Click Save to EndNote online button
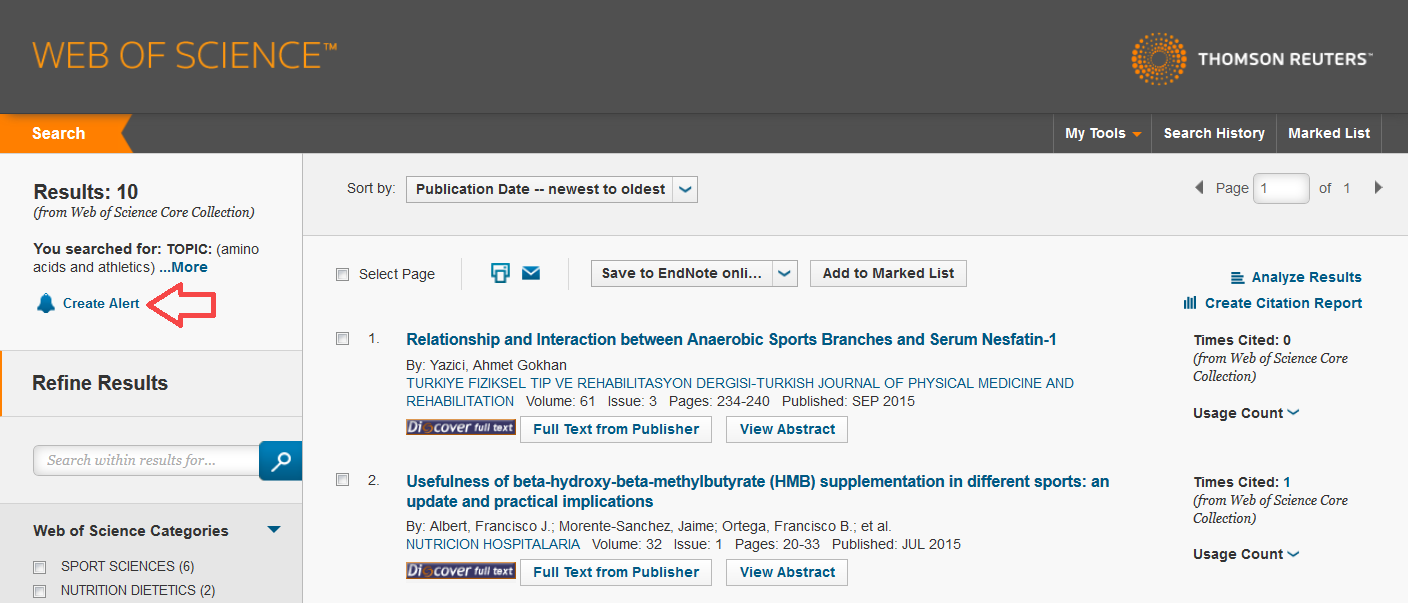 coord(682,273)
